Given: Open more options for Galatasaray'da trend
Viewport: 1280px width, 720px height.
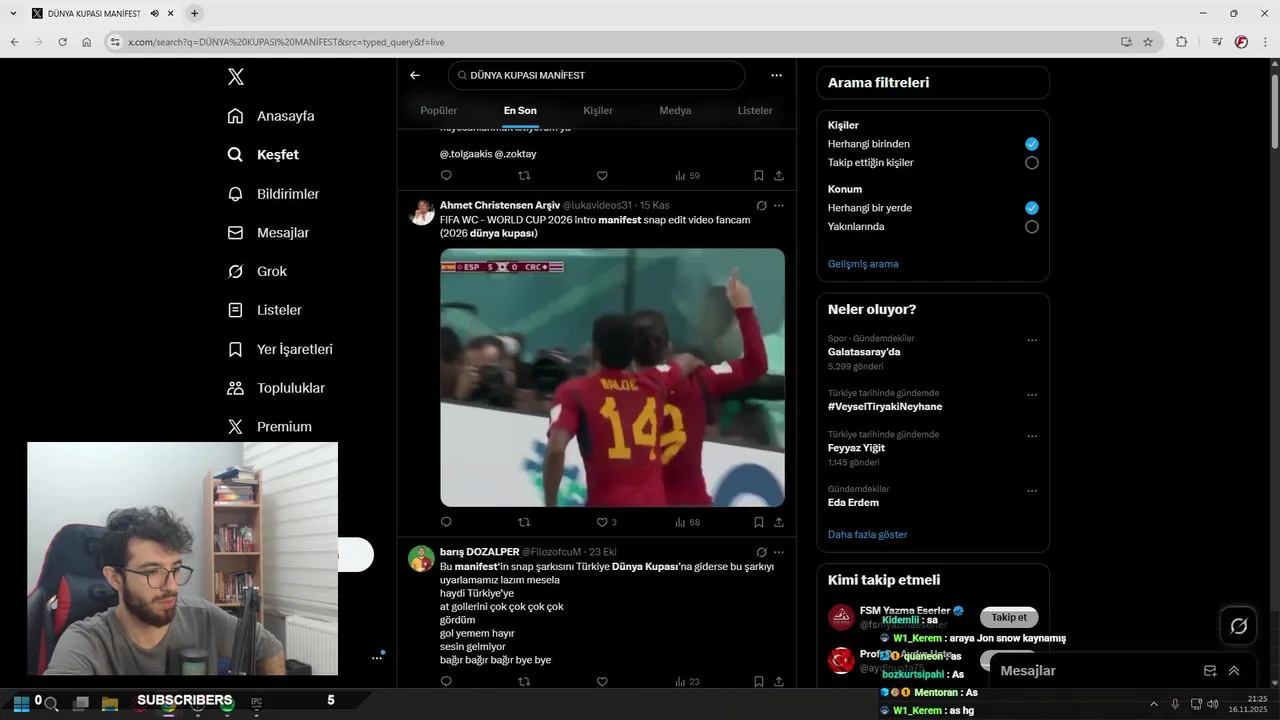Looking at the screenshot, I should 1032,340.
